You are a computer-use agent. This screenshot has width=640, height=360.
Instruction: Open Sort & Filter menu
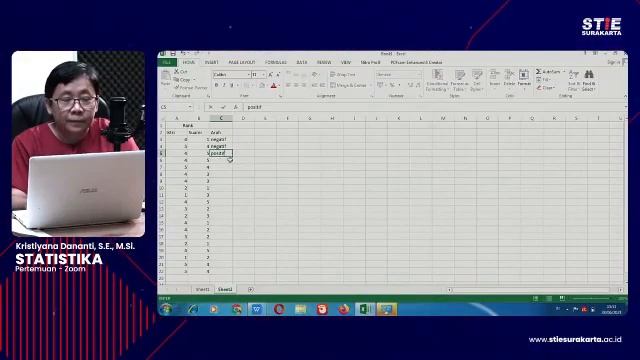coord(573,80)
